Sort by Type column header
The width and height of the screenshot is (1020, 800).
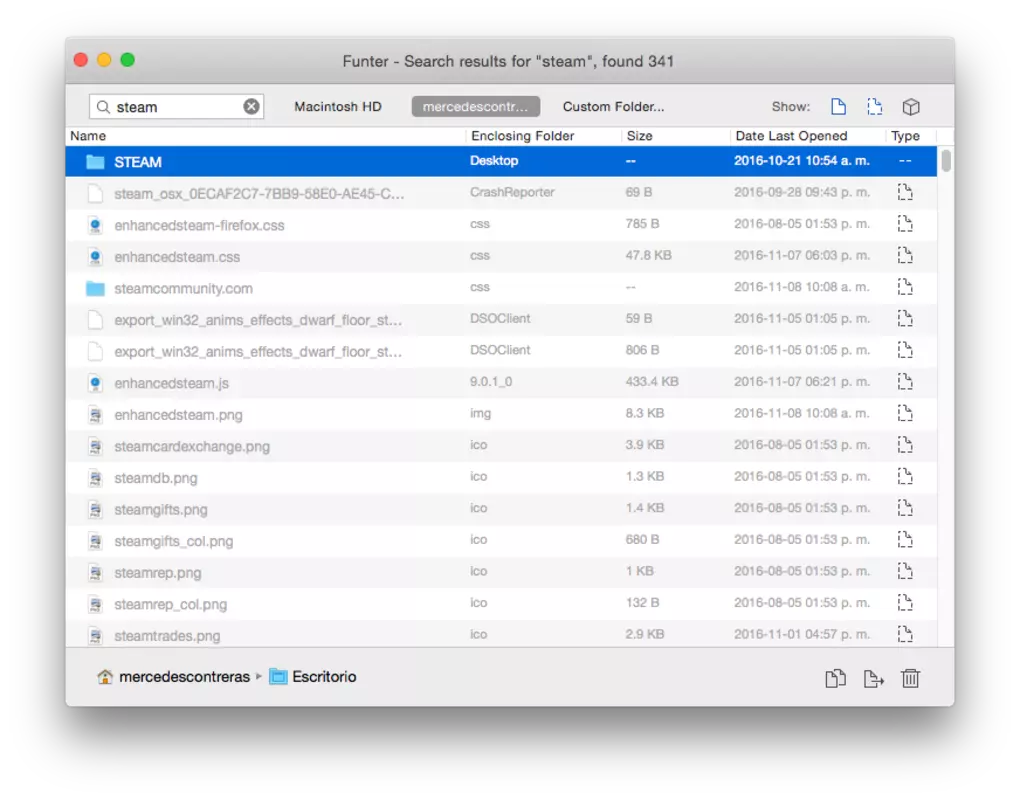[x=905, y=136]
